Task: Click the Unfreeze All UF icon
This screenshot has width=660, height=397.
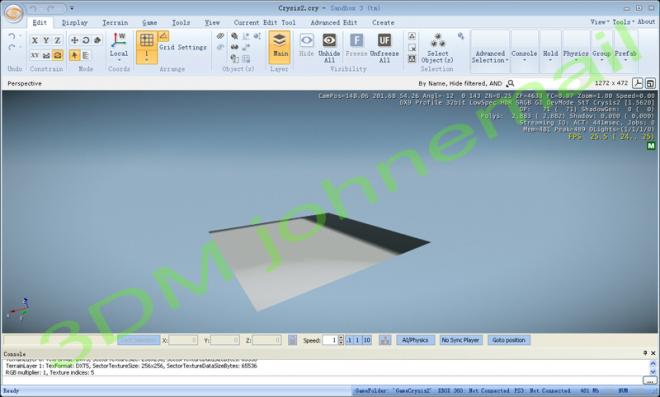Action: (x=384, y=40)
